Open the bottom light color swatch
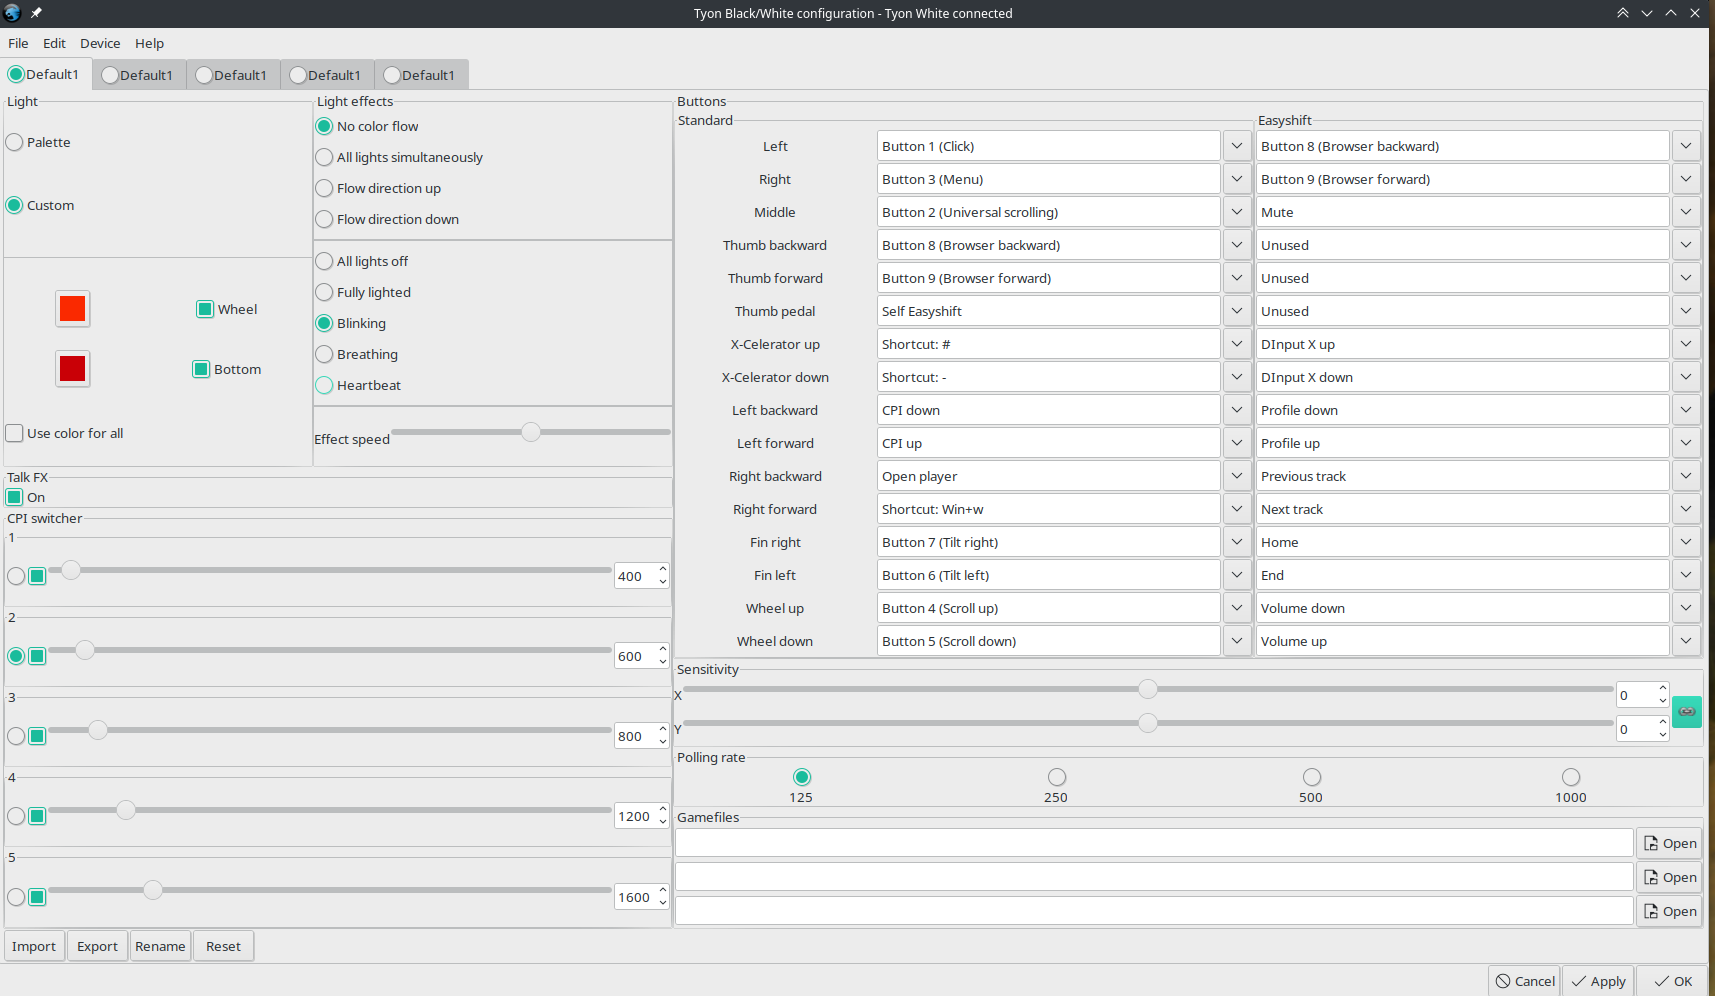The height and width of the screenshot is (996, 1715). (x=72, y=368)
